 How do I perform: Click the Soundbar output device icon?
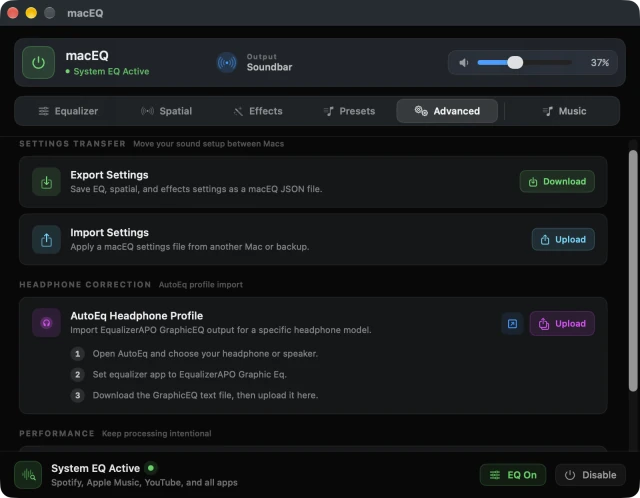click(227, 62)
